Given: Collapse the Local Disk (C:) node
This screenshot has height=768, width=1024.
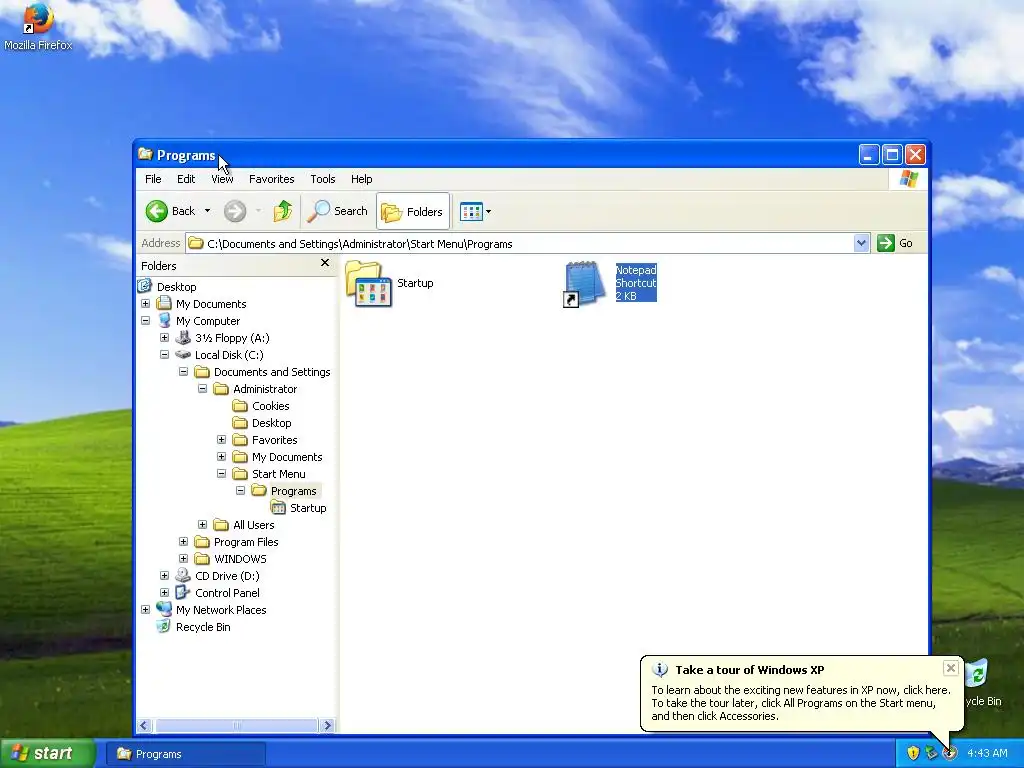Looking at the screenshot, I should [x=165, y=355].
